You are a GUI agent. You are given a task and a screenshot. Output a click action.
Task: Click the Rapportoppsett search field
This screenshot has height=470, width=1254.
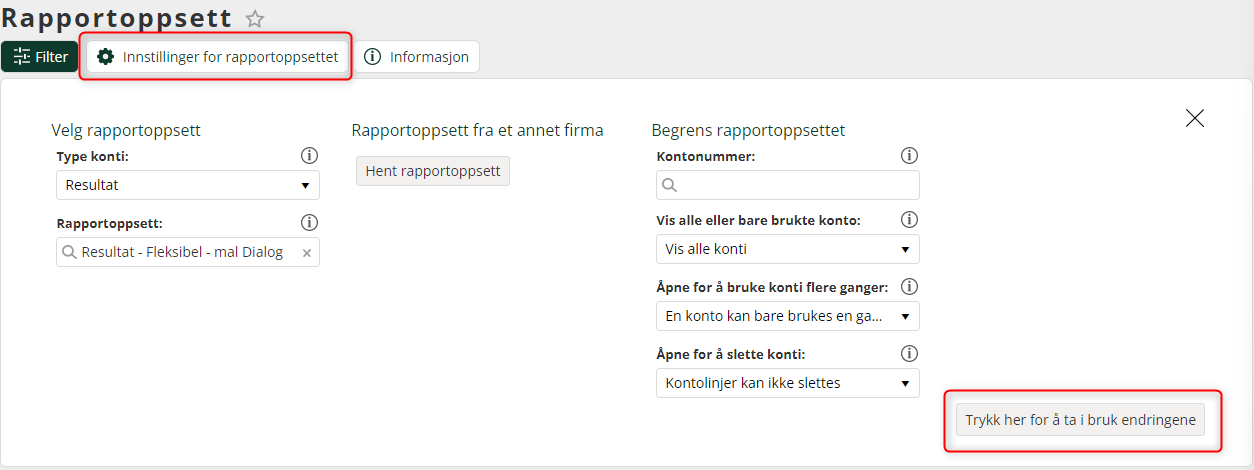tap(188, 252)
